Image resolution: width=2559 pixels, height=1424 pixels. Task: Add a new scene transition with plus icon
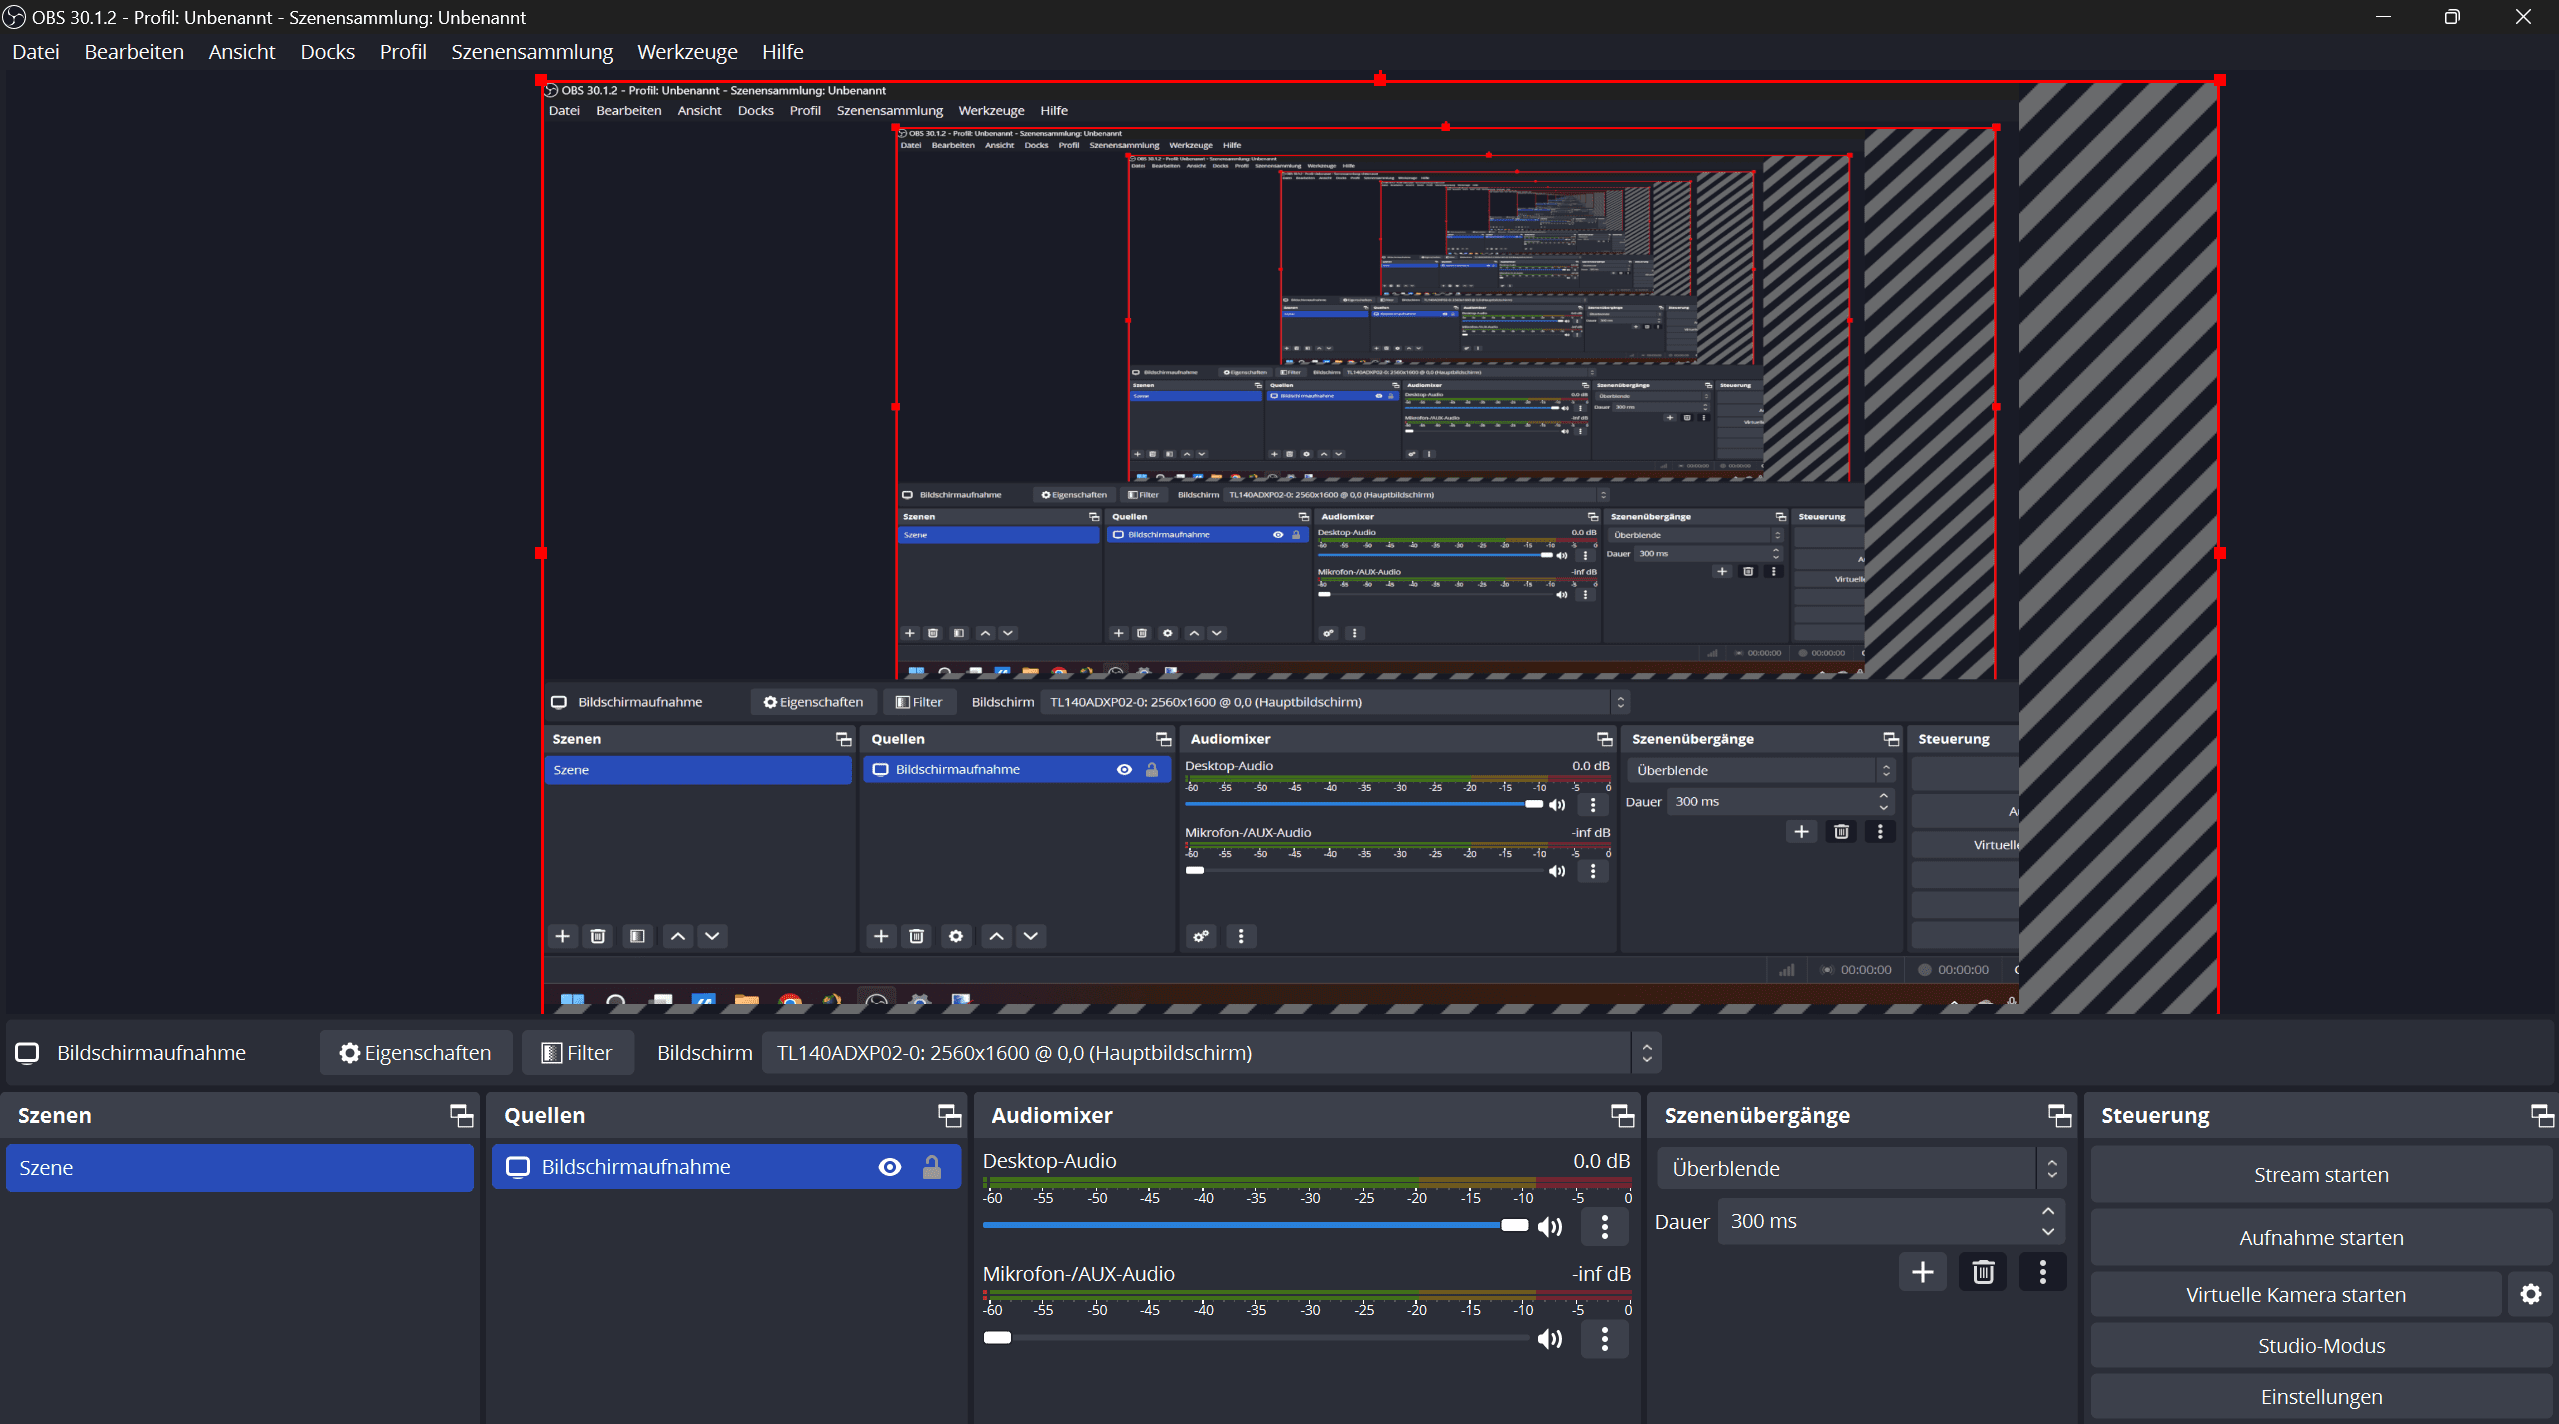tap(1922, 1272)
